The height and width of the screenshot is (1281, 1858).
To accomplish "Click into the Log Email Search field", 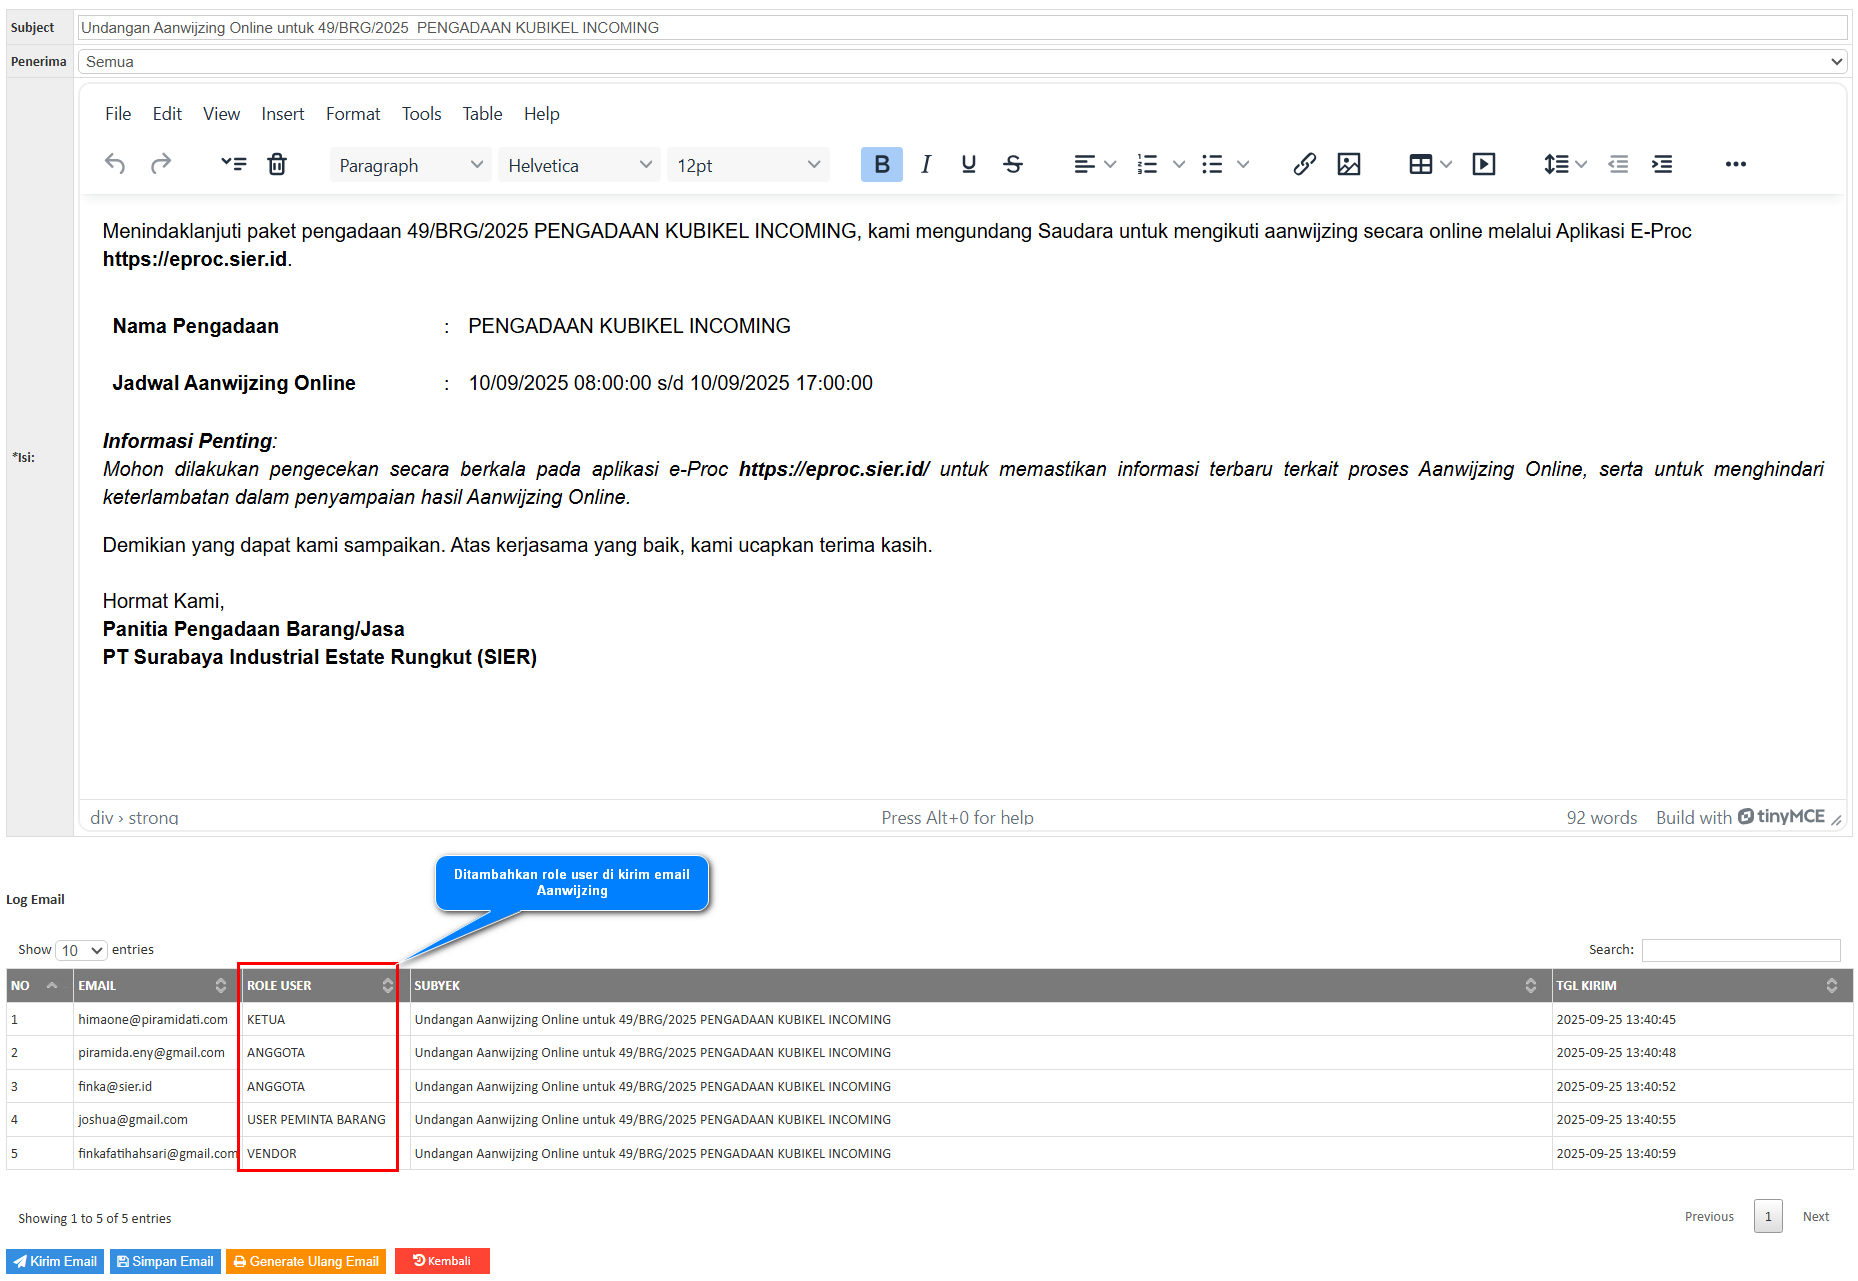I will tap(1740, 950).
